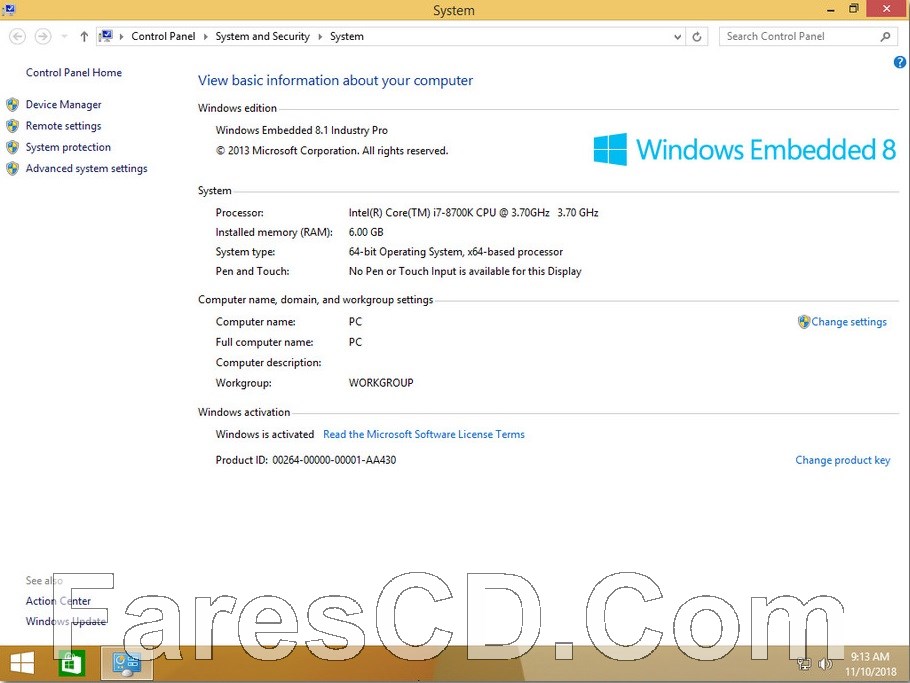Select the 64-bit Operating System text
Screen dimensions: 910x683
point(456,252)
